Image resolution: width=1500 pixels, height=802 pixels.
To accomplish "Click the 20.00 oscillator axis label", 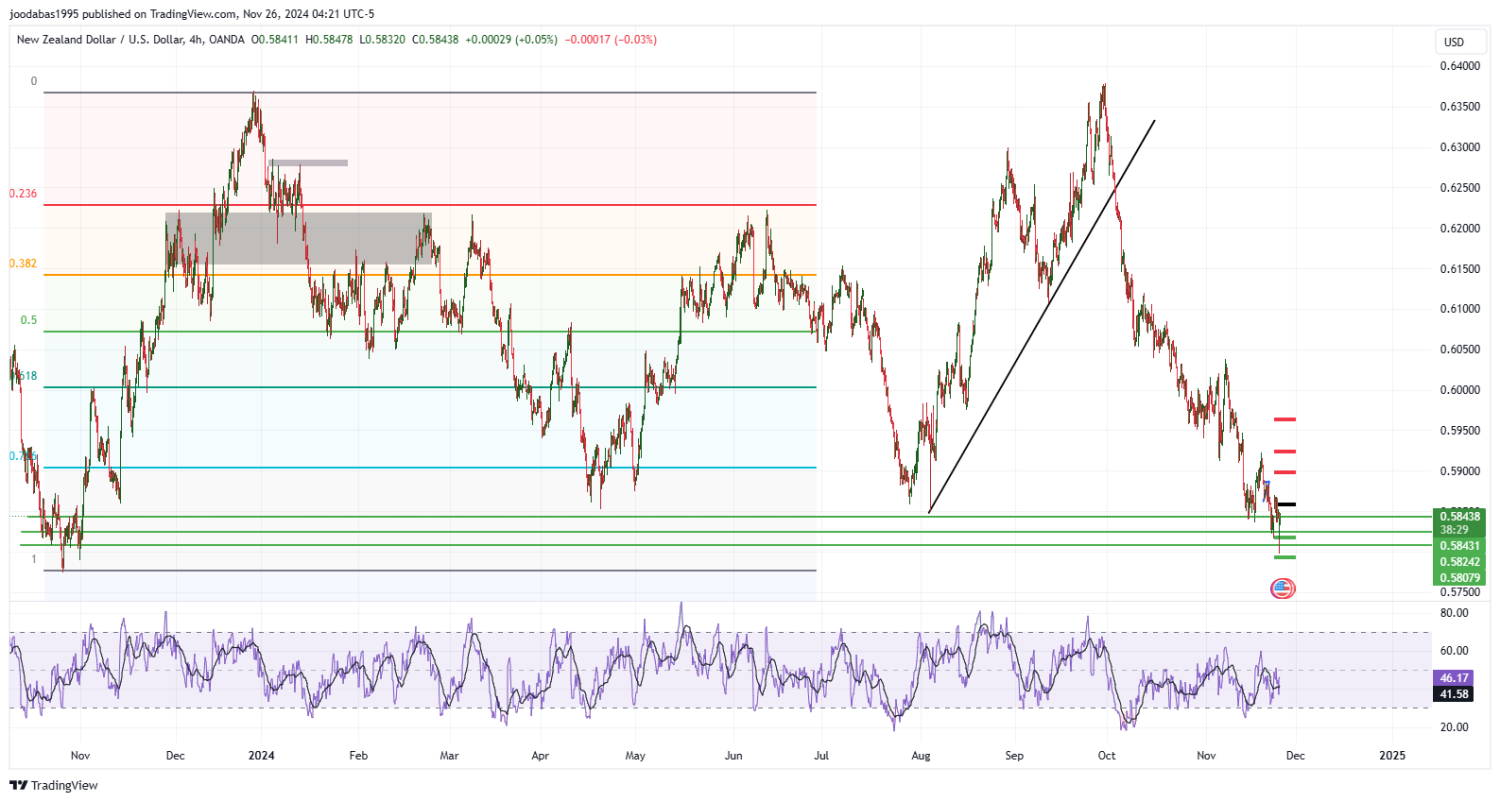I will coord(1455,727).
